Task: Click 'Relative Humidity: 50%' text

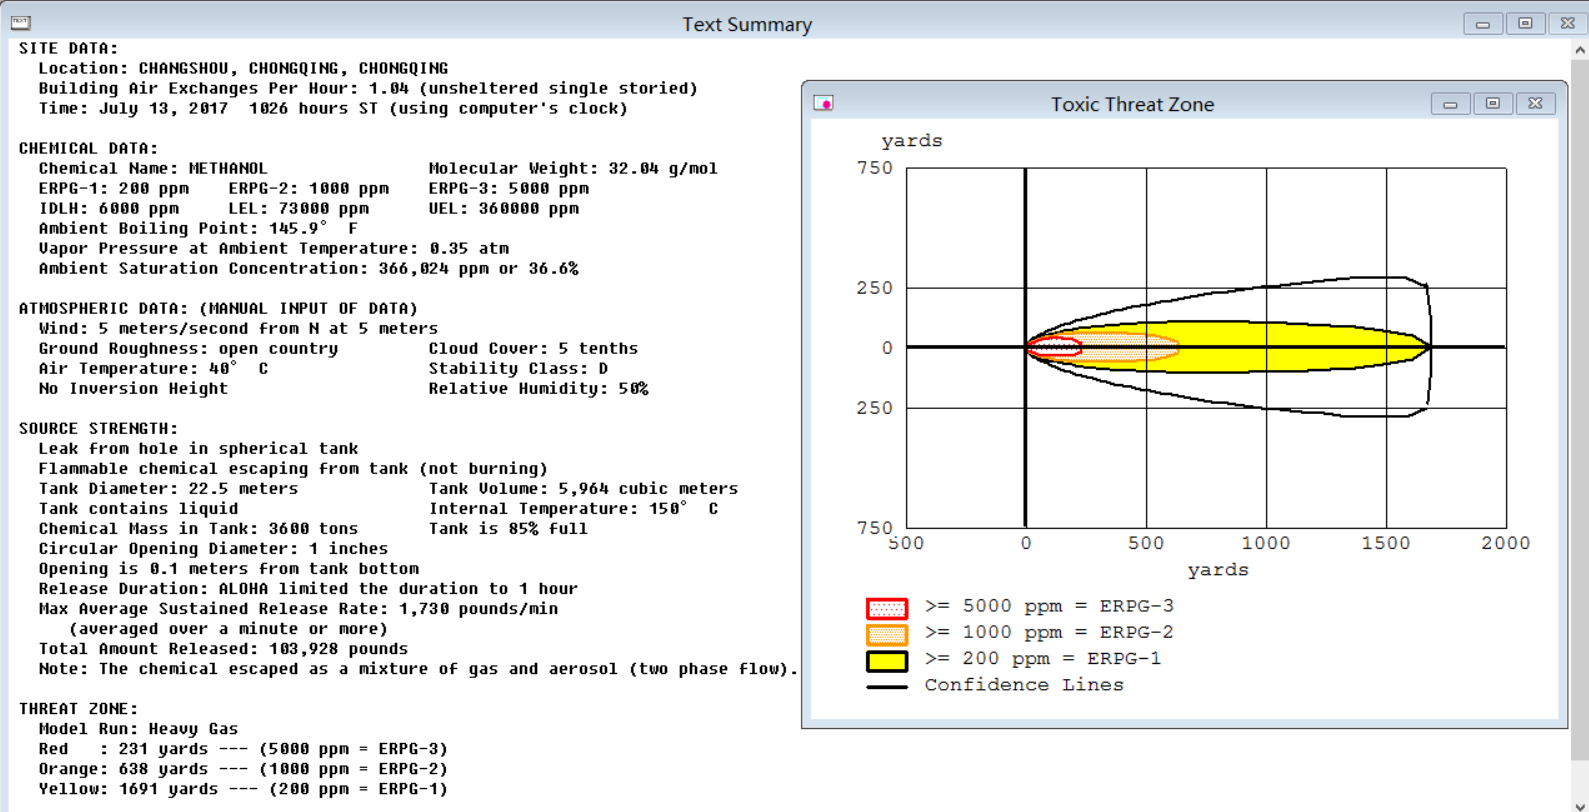Action: (538, 388)
